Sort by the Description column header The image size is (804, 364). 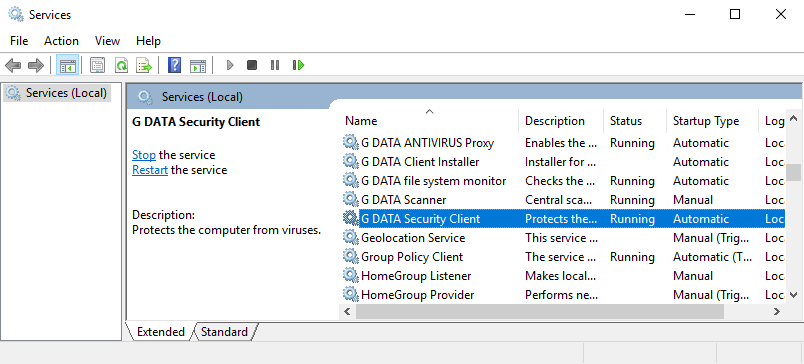coord(561,121)
